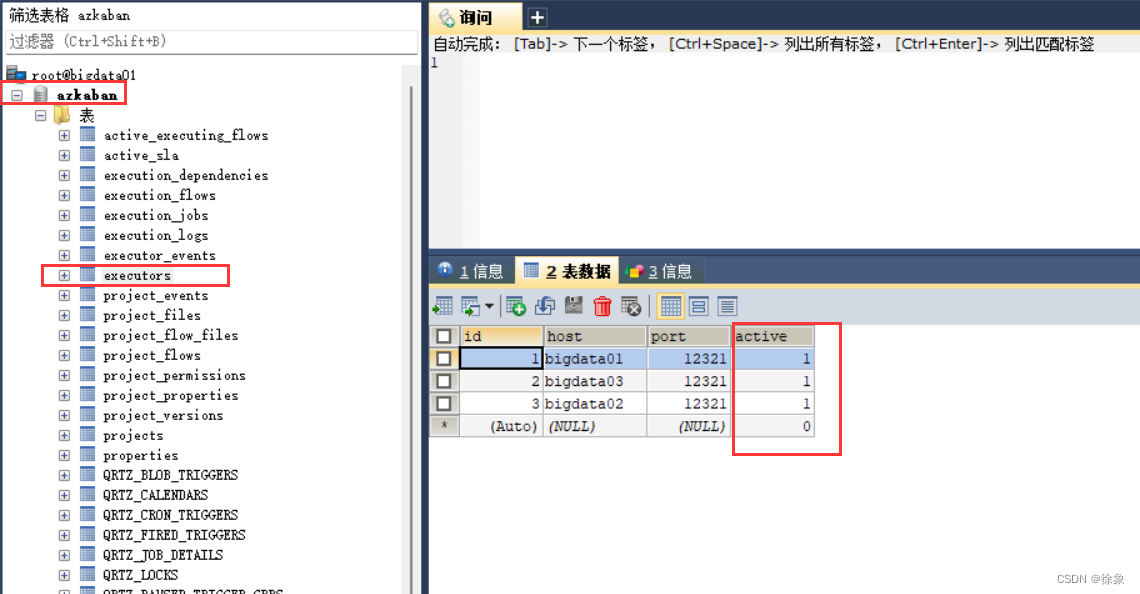Switch to text view mode icon
This screenshot has width=1140, height=594.
(x=727, y=306)
